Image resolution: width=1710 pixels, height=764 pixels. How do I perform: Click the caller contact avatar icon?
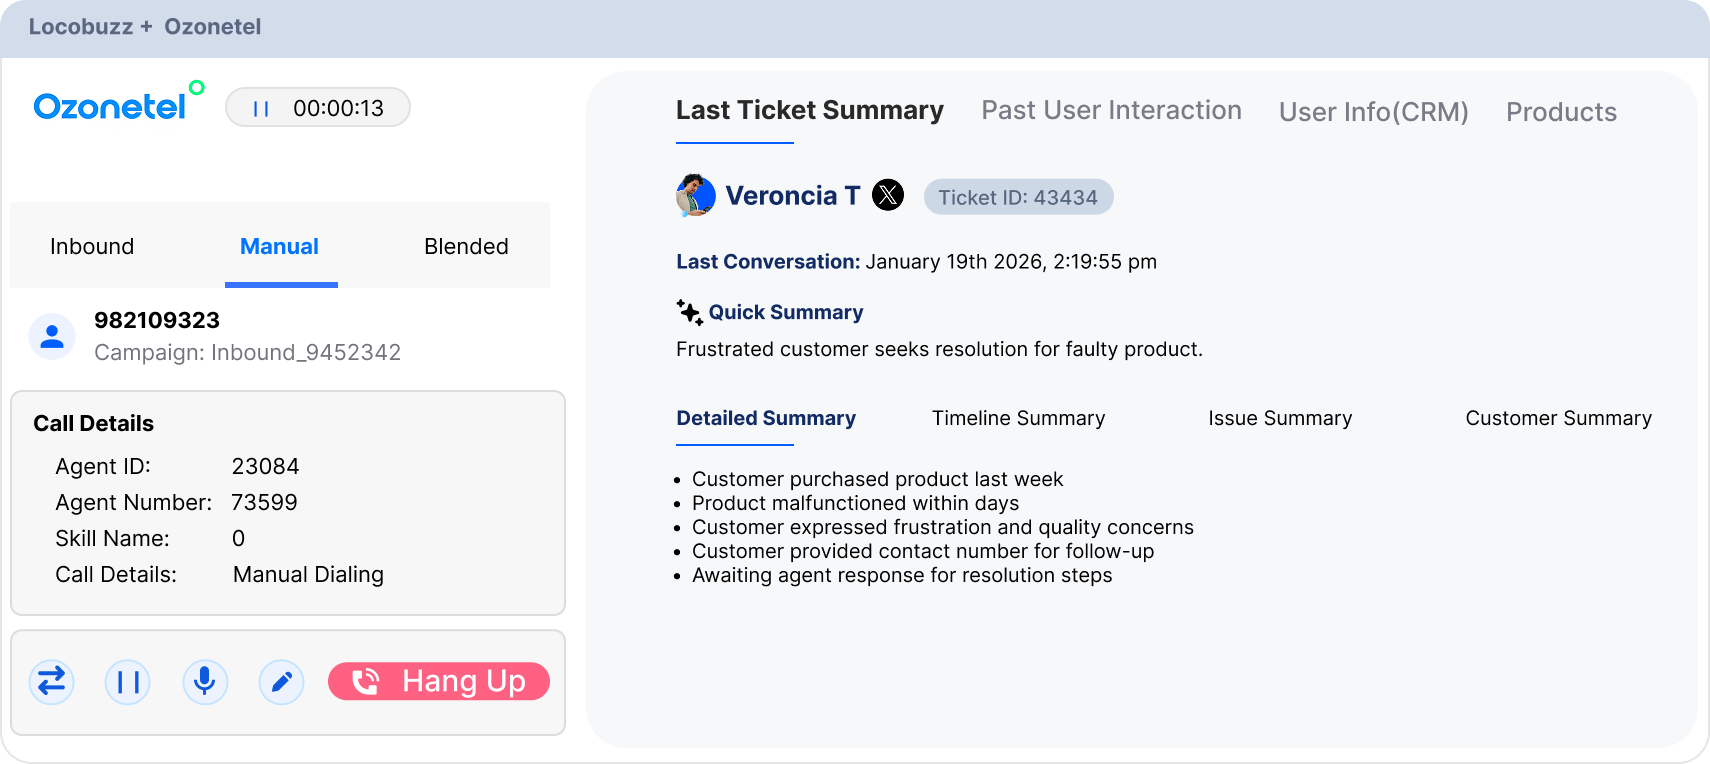click(x=52, y=337)
